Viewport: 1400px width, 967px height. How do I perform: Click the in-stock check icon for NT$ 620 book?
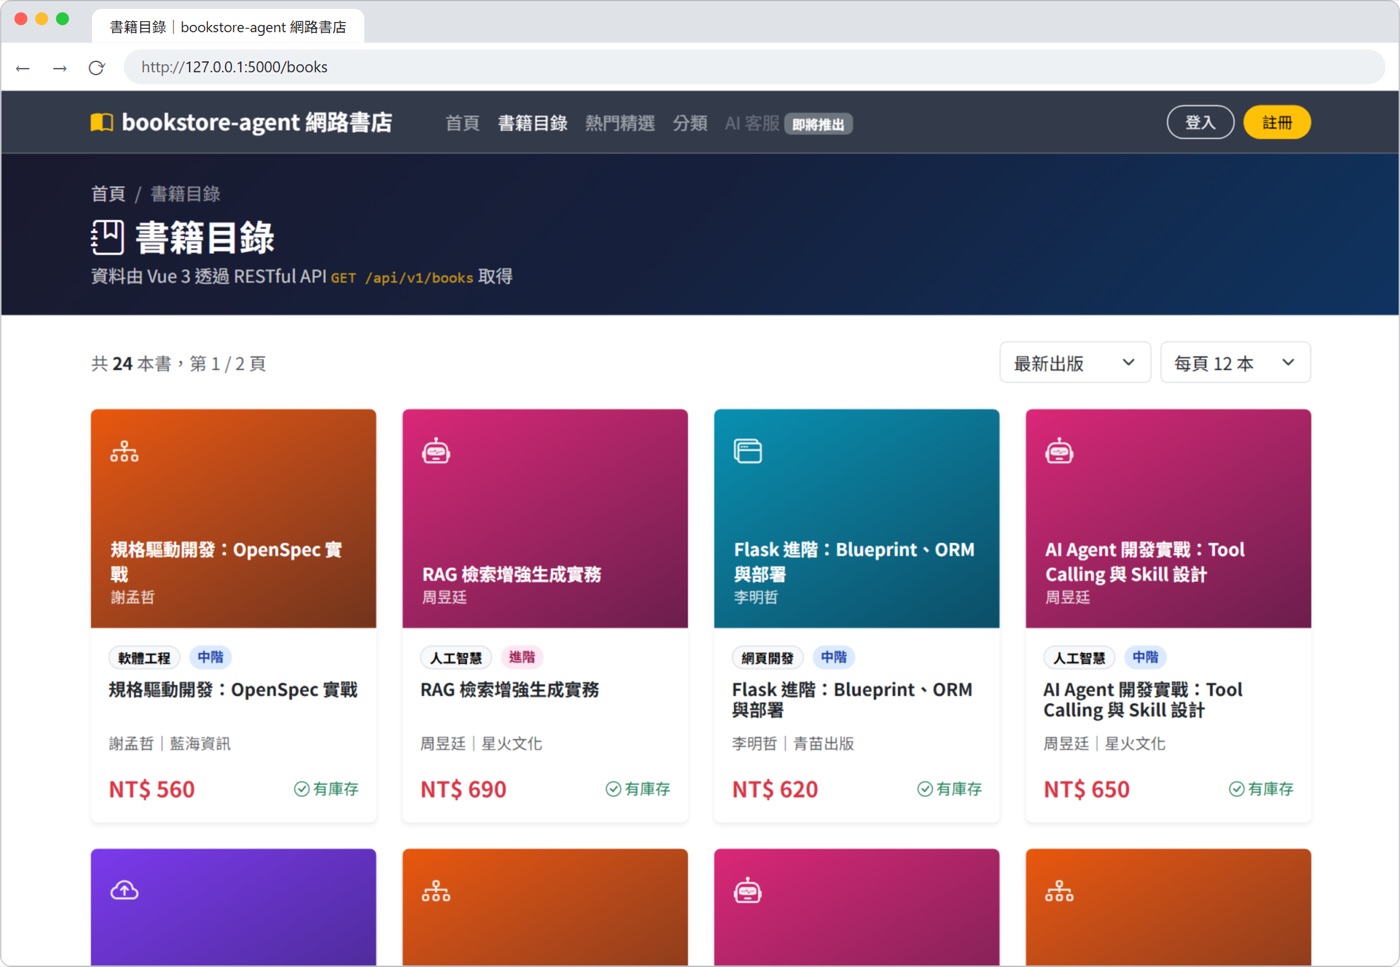pos(925,789)
